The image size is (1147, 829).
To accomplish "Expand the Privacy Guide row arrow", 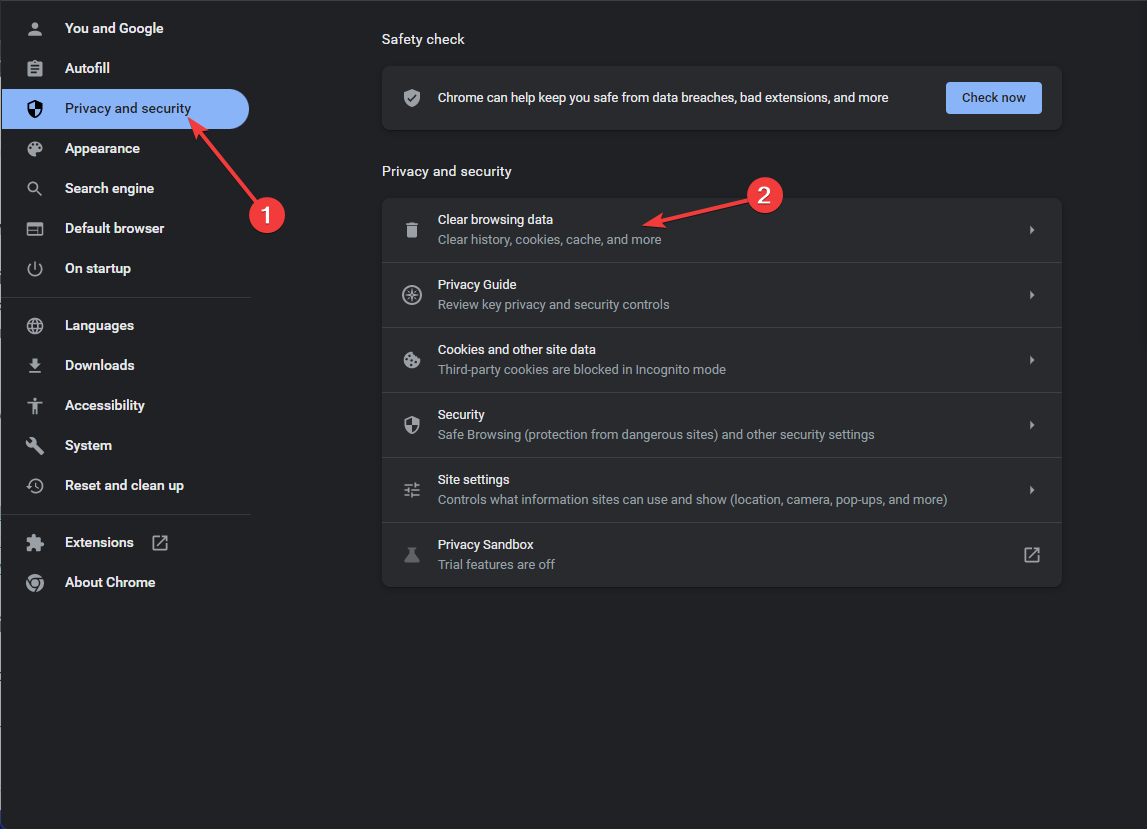I will 1032,295.
